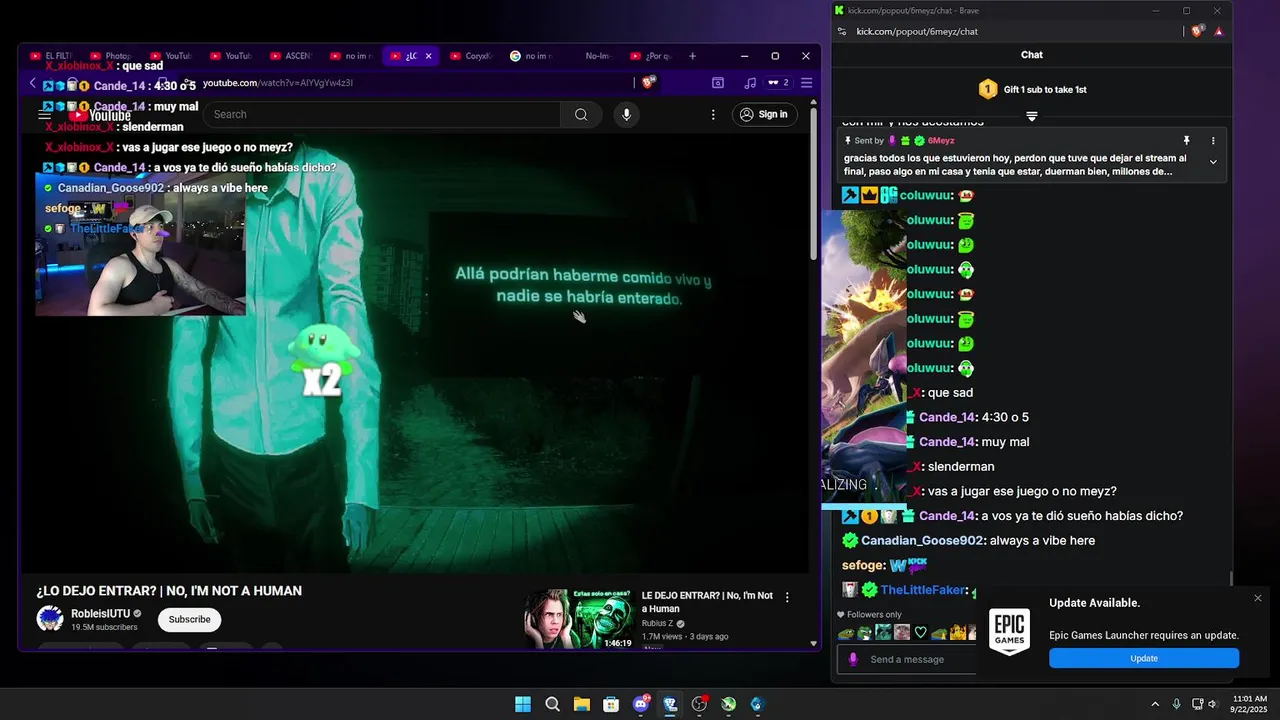1280x720 pixels.
Task: Click the purple microphone icon in chat input
Action: click(x=853, y=659)
